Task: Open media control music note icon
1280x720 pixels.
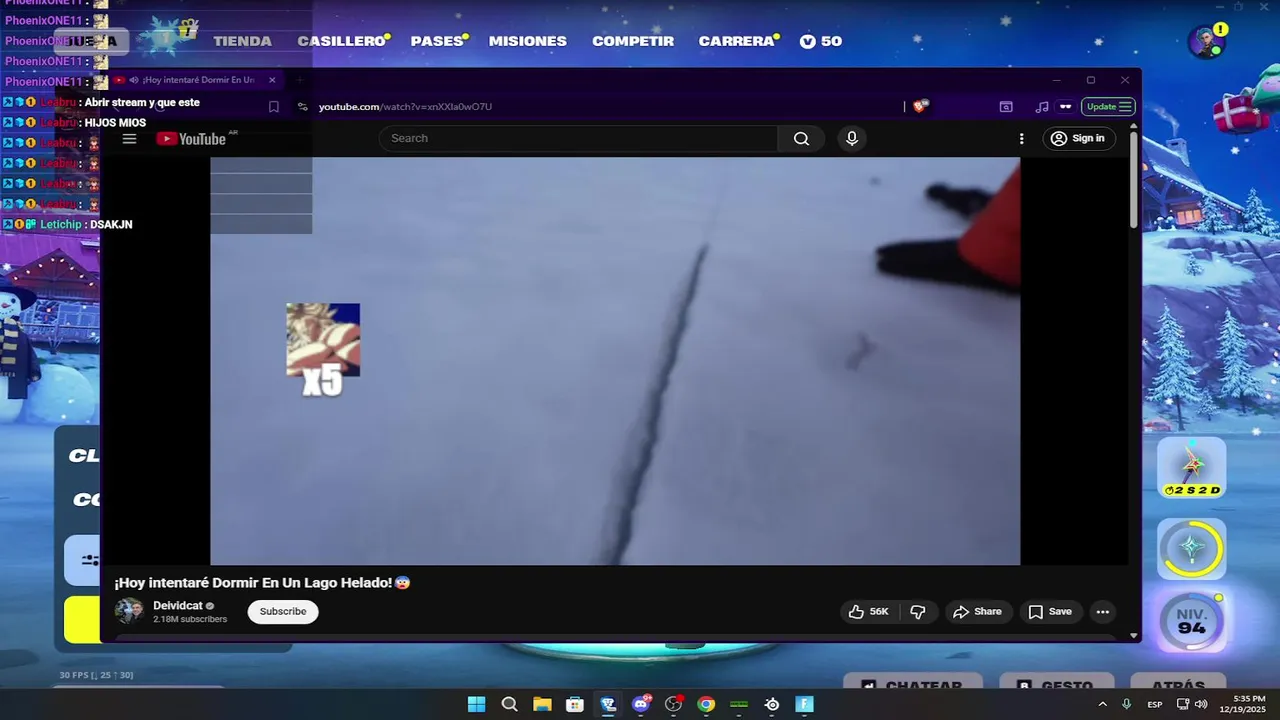Action: click(x=1042, y=106)
